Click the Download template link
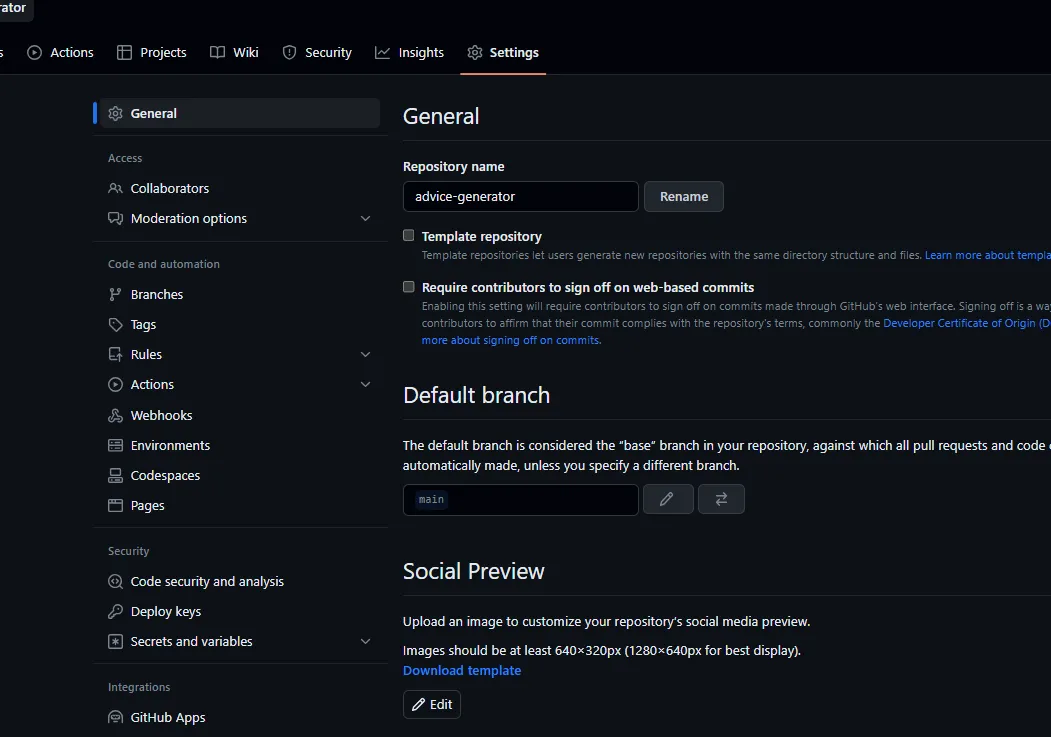Image resolution: width=1051 pixels, height=737 pixels. pos(462,670)
